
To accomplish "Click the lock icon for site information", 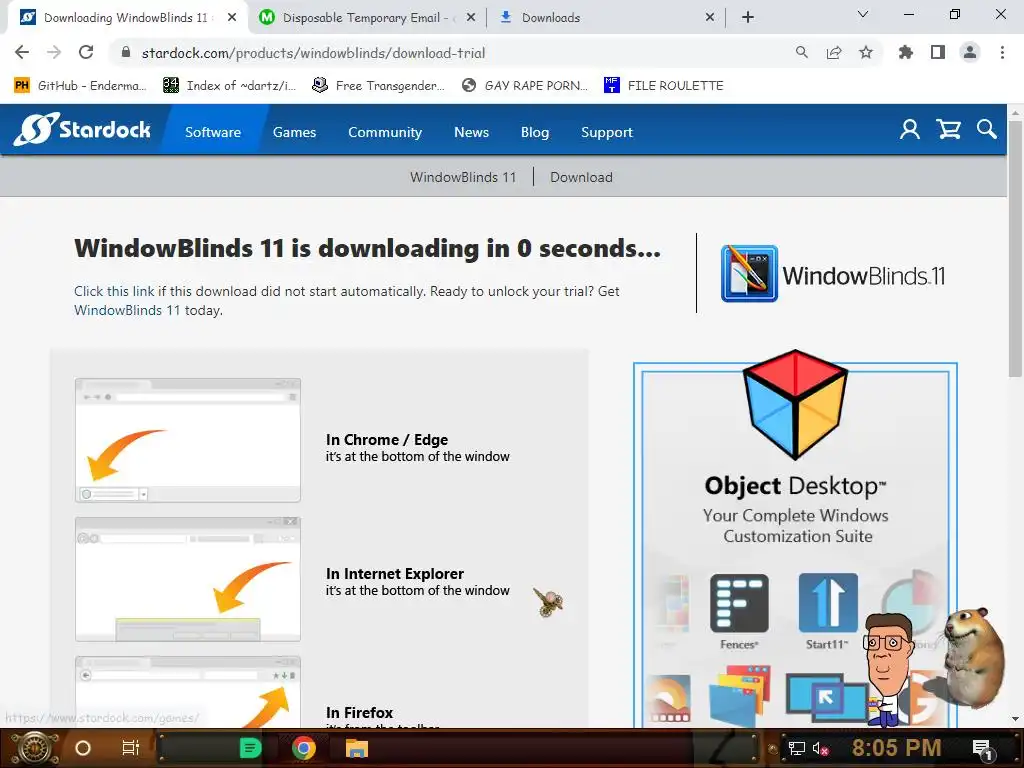I will click(126, 52).
